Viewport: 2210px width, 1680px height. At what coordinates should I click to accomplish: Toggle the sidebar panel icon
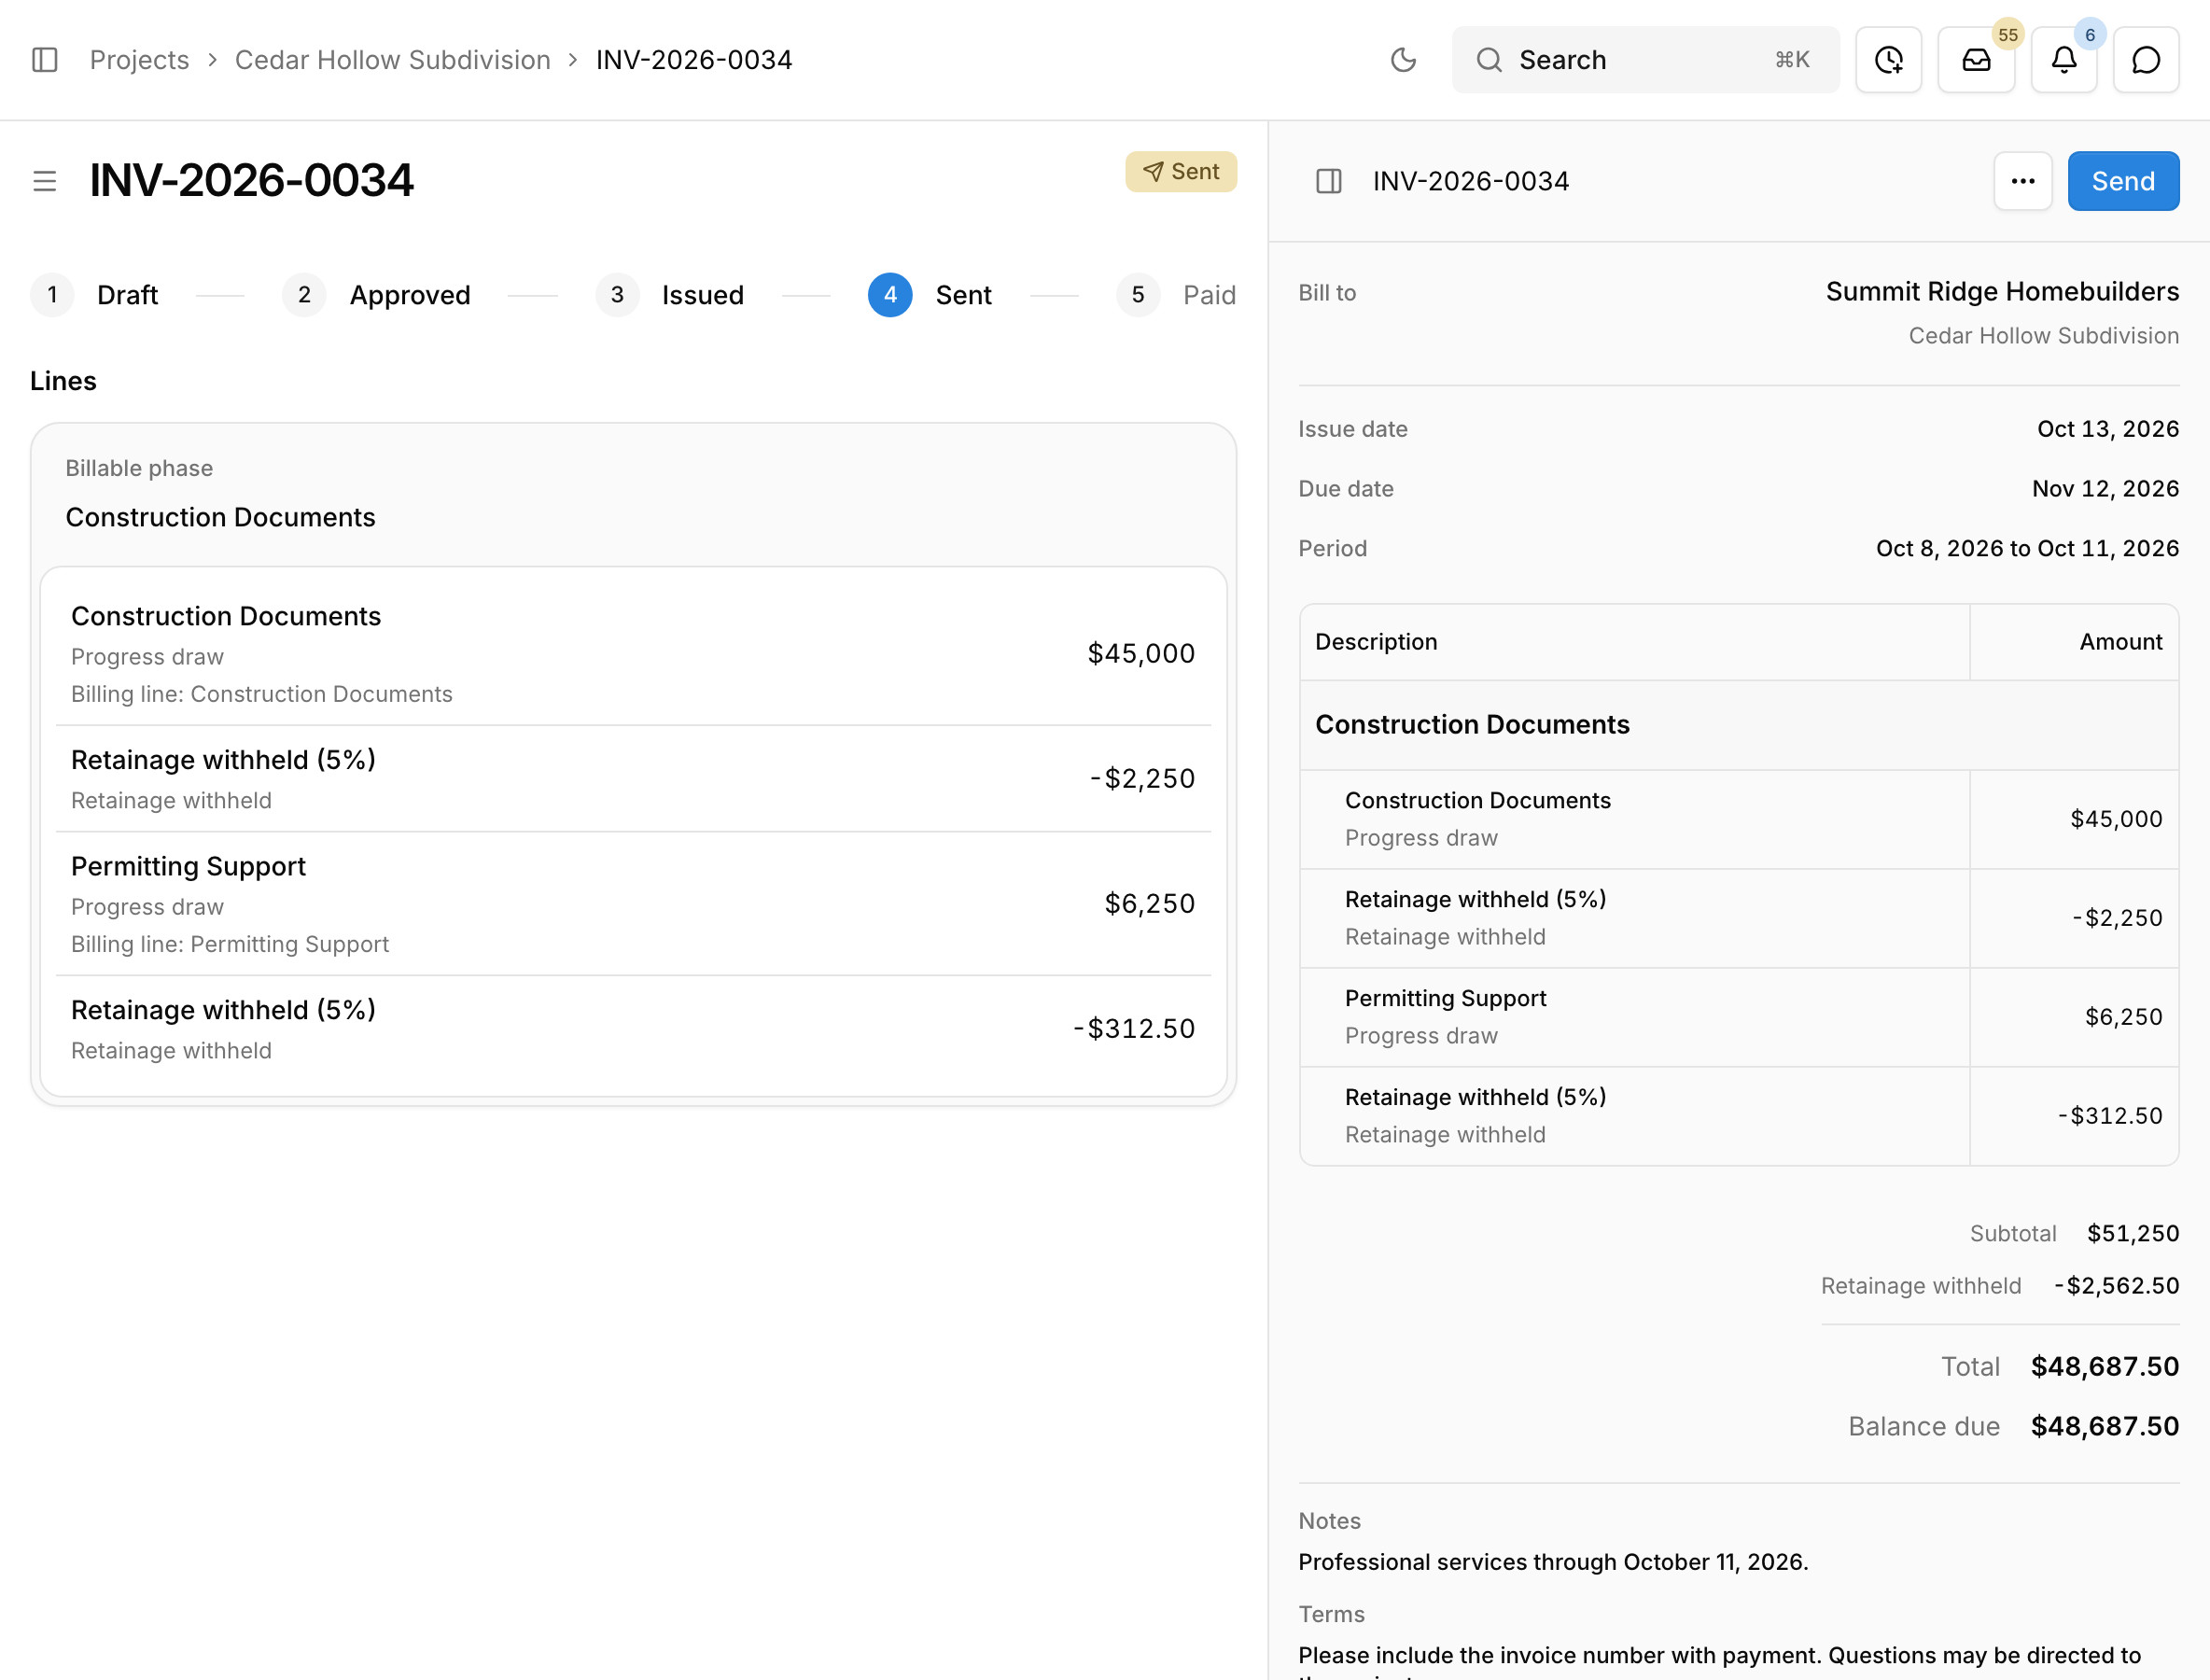pyautogui.click(x=45, y=60)
